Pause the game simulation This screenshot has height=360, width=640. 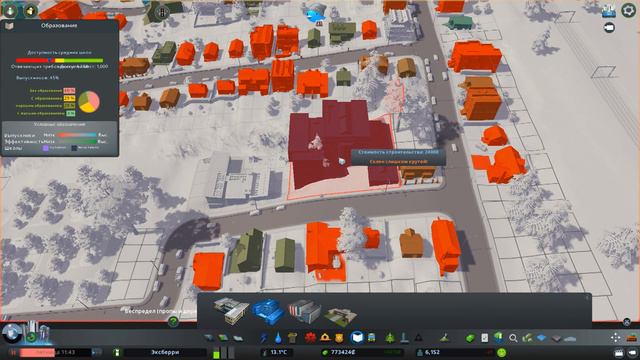[13, 352]
